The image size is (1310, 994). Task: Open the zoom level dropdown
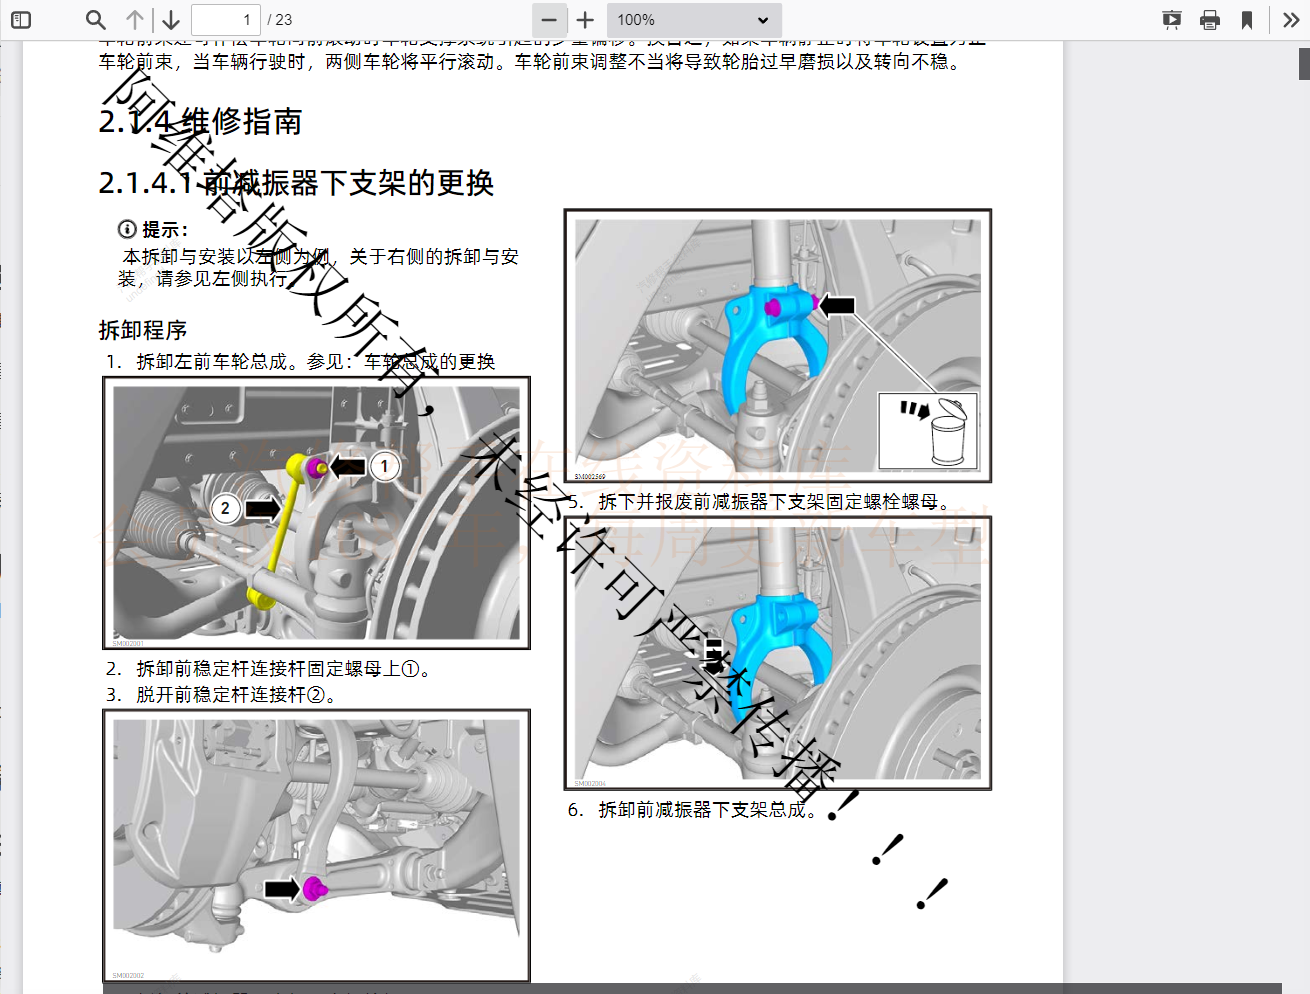694,19
